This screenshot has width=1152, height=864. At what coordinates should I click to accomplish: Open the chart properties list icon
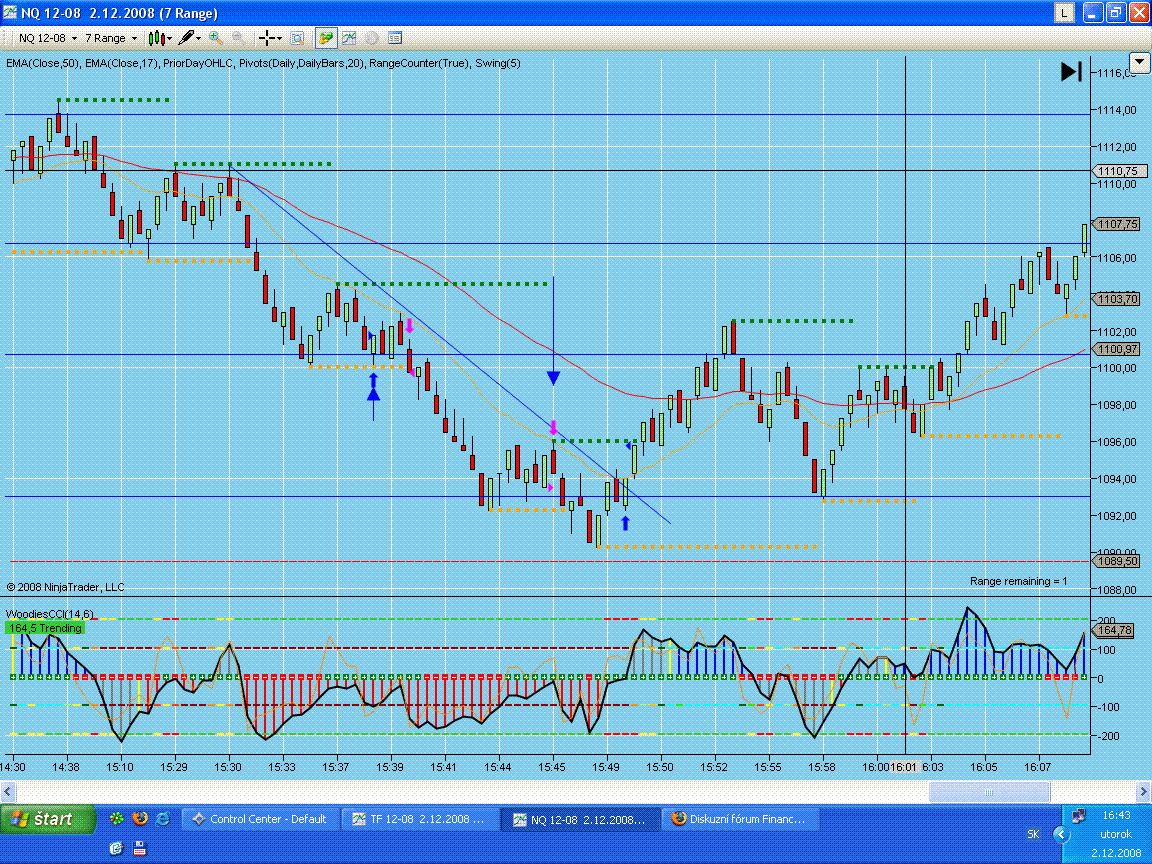pos(395,38)
